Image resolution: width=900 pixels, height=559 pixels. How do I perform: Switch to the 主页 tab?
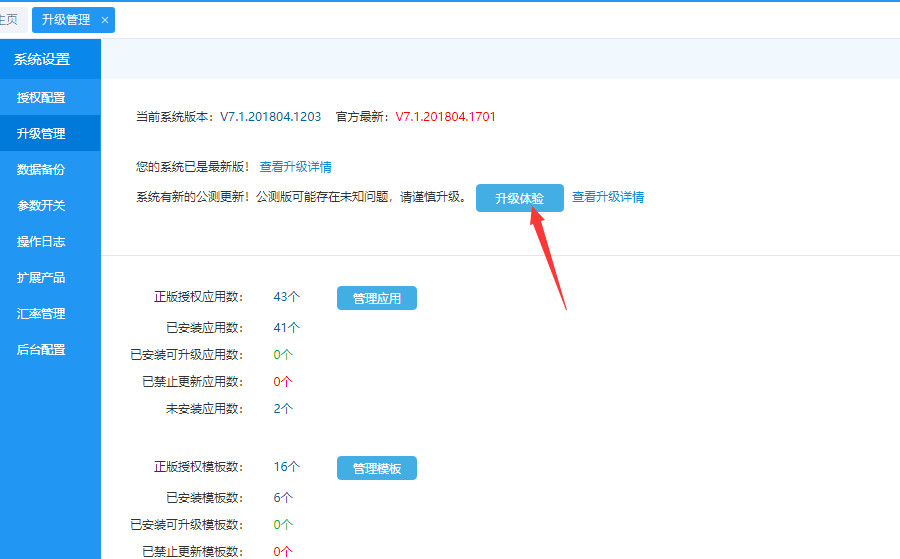pos(9,20)
